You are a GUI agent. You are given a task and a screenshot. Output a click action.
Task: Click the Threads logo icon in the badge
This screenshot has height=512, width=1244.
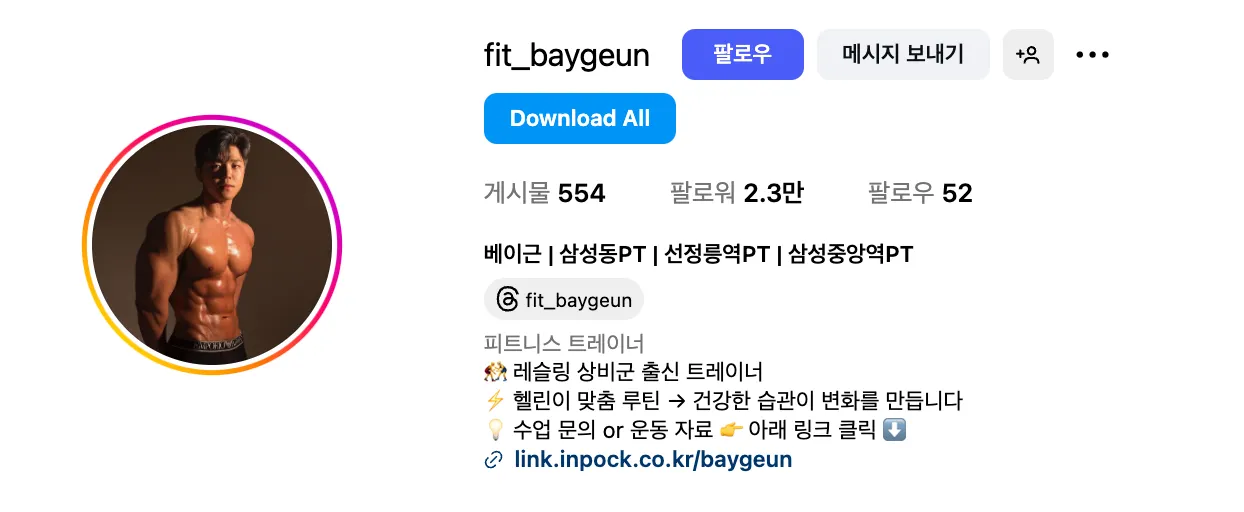click(507, 300)
